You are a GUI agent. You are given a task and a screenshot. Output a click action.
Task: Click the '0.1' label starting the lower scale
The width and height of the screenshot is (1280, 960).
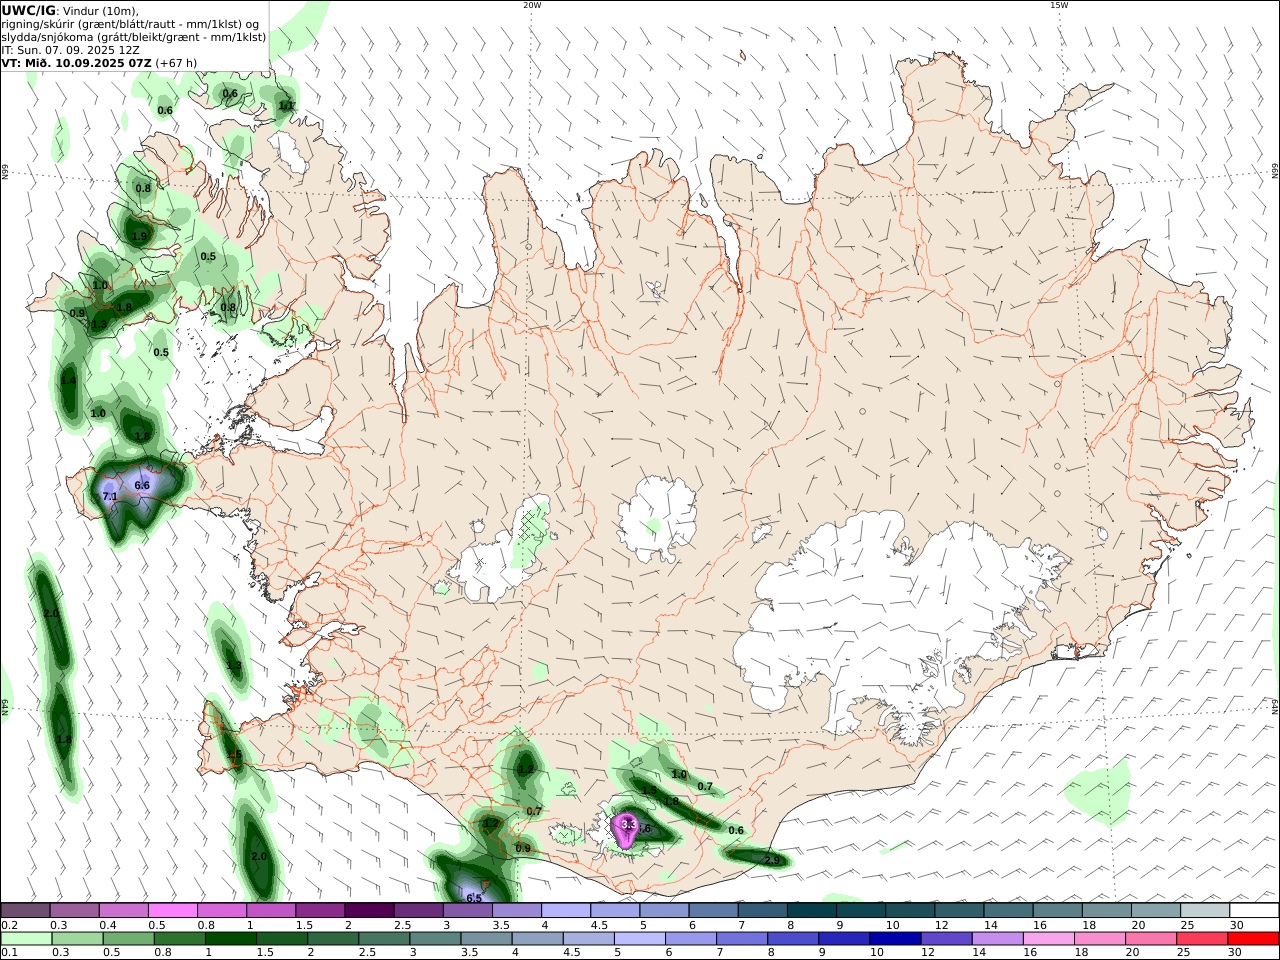[9, 953]
